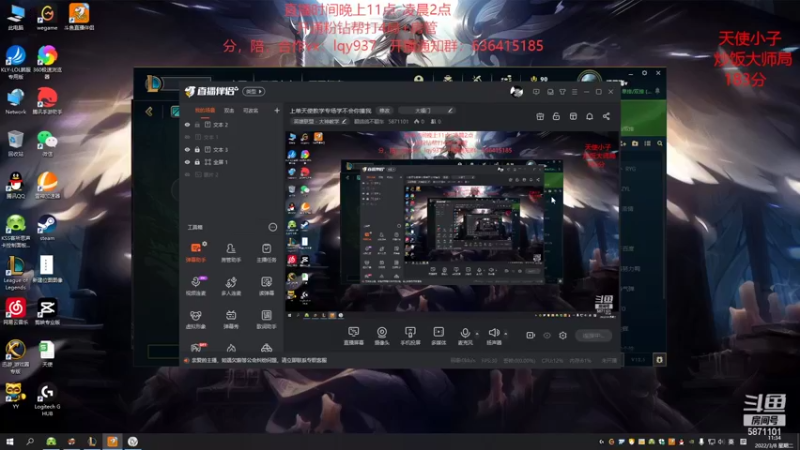
Task: Click the share icon above preview
Action: coord(606,116)
